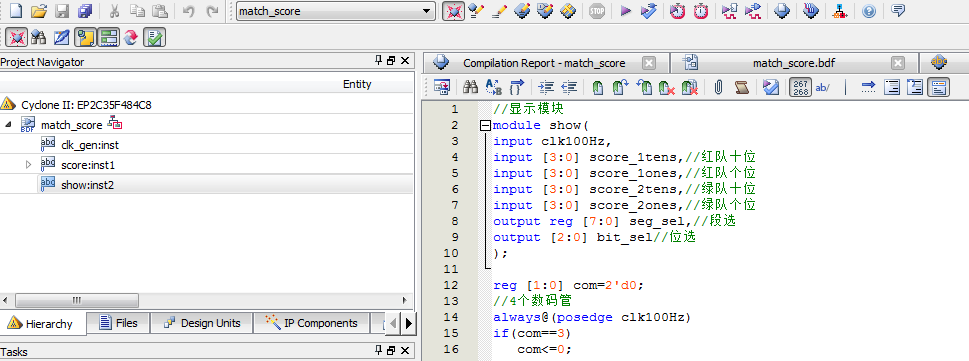969x361 pixels.
Task: Analyze current file from editor toolbar
Action: (771, 88)
